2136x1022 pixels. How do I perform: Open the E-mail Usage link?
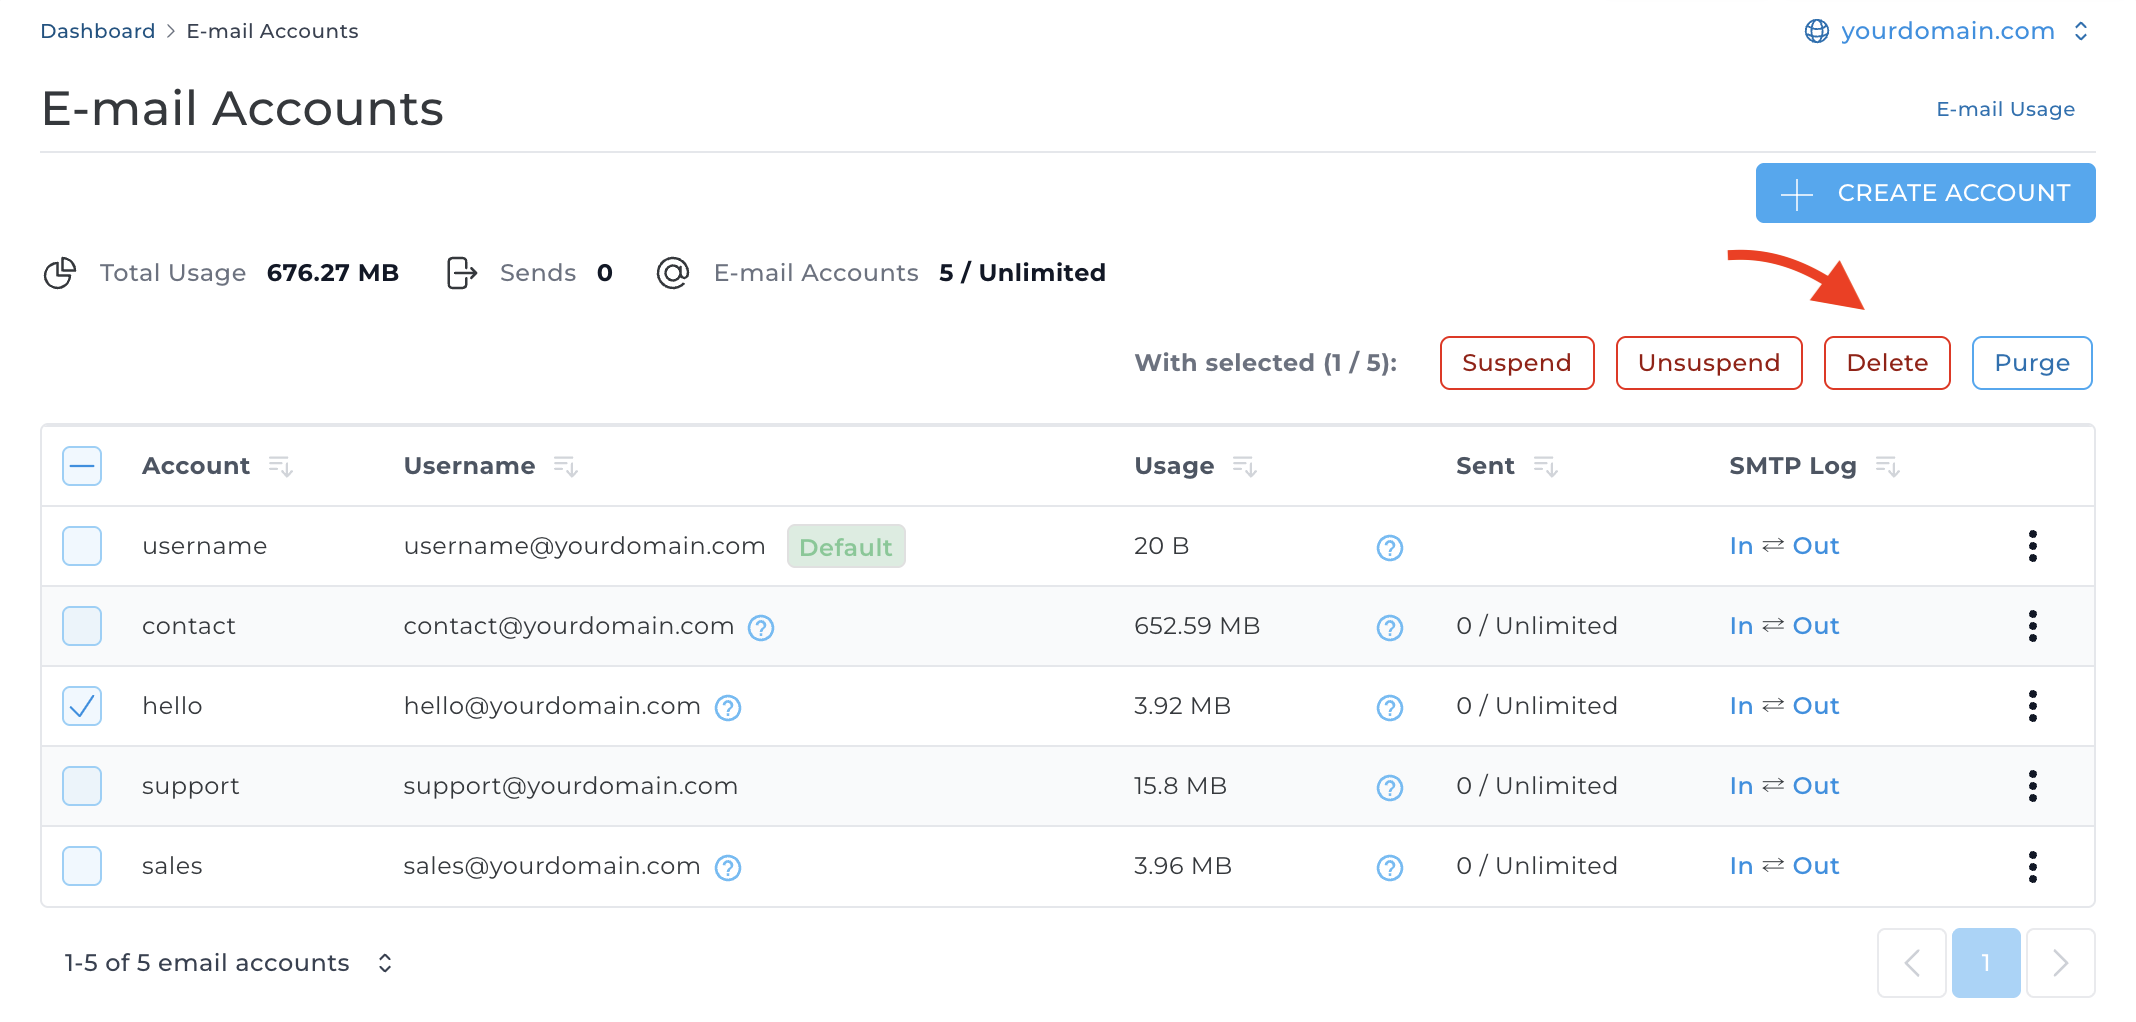click(x=2005, y=109)
